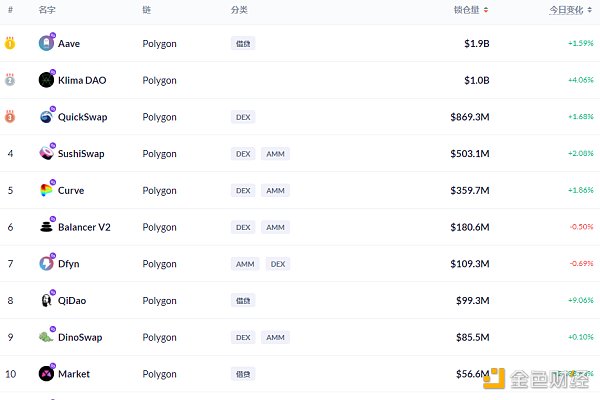This screenshot has height=400, width=600.
Task: Click the Market protocol logo icon
Action: coord(46,374)
